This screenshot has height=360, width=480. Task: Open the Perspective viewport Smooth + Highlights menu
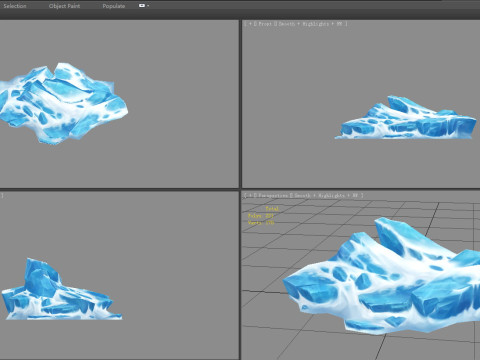click(319, 196)
